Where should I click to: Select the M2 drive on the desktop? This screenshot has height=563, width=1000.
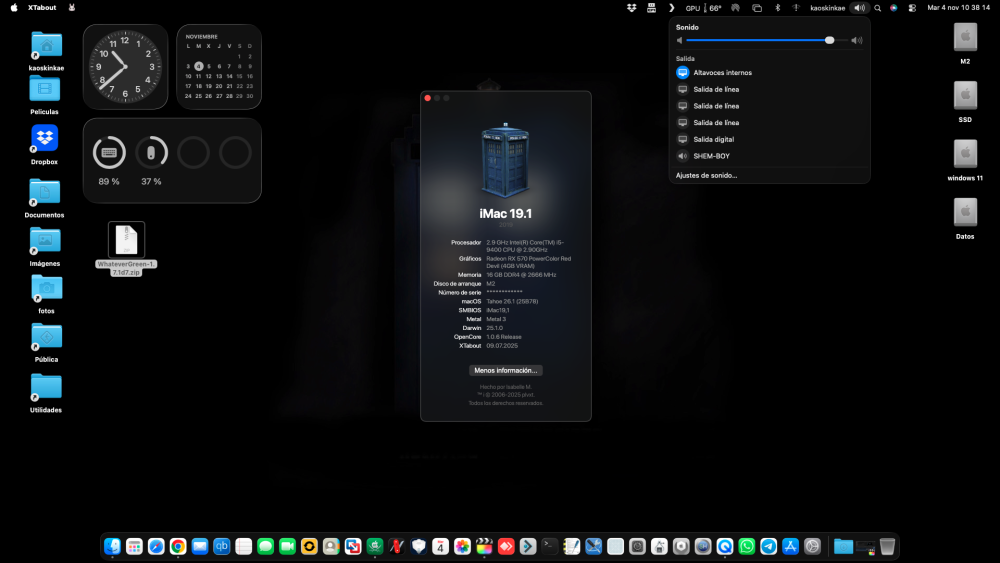click(965, 38)
